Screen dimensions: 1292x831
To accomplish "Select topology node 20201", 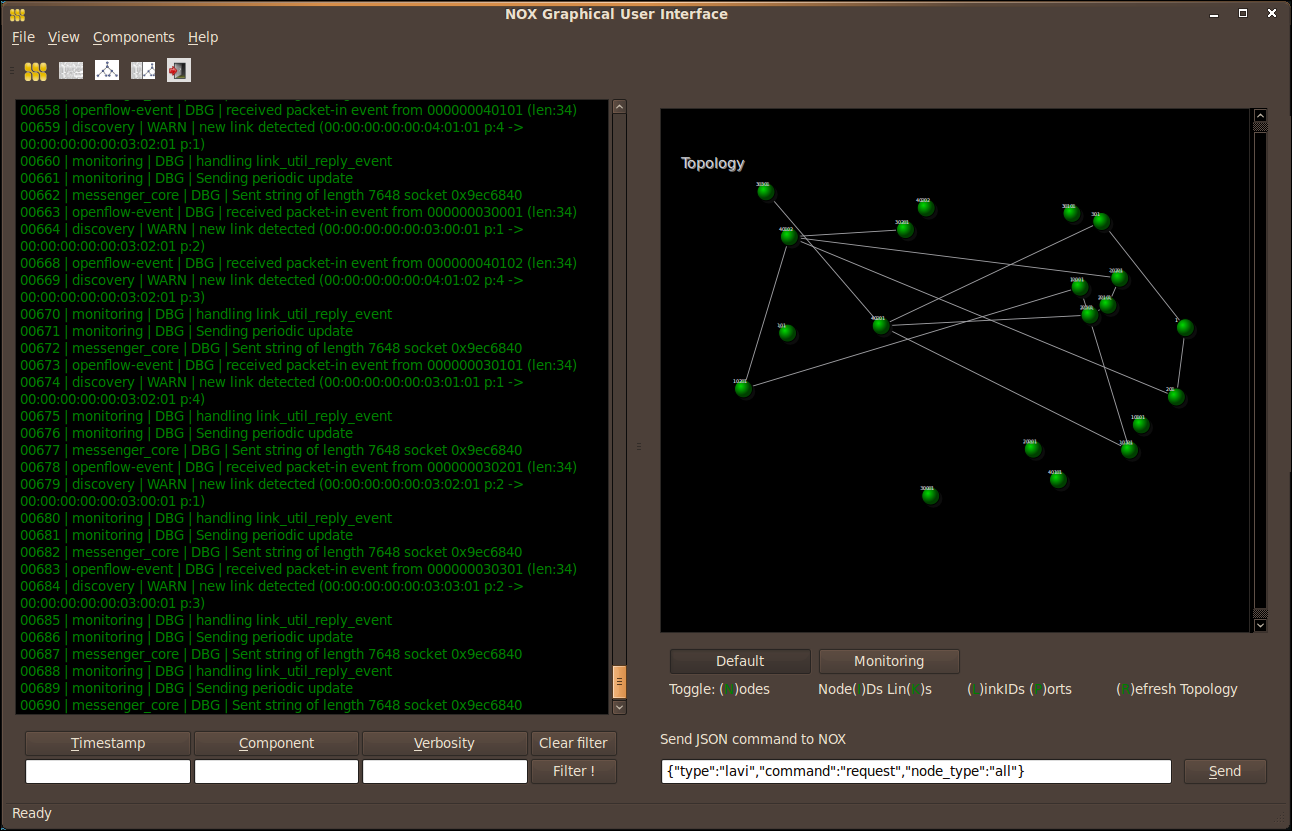I will click(1119, 278).
